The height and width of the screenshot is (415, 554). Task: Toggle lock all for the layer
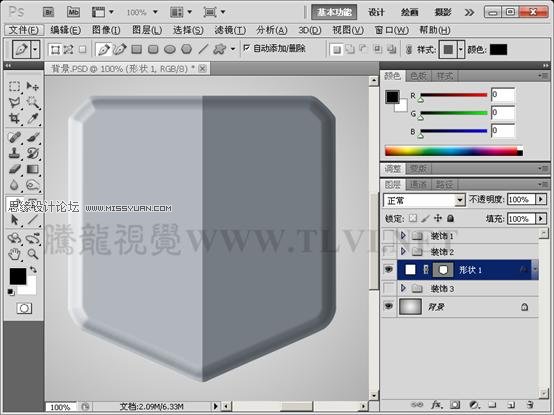point(450,219)
